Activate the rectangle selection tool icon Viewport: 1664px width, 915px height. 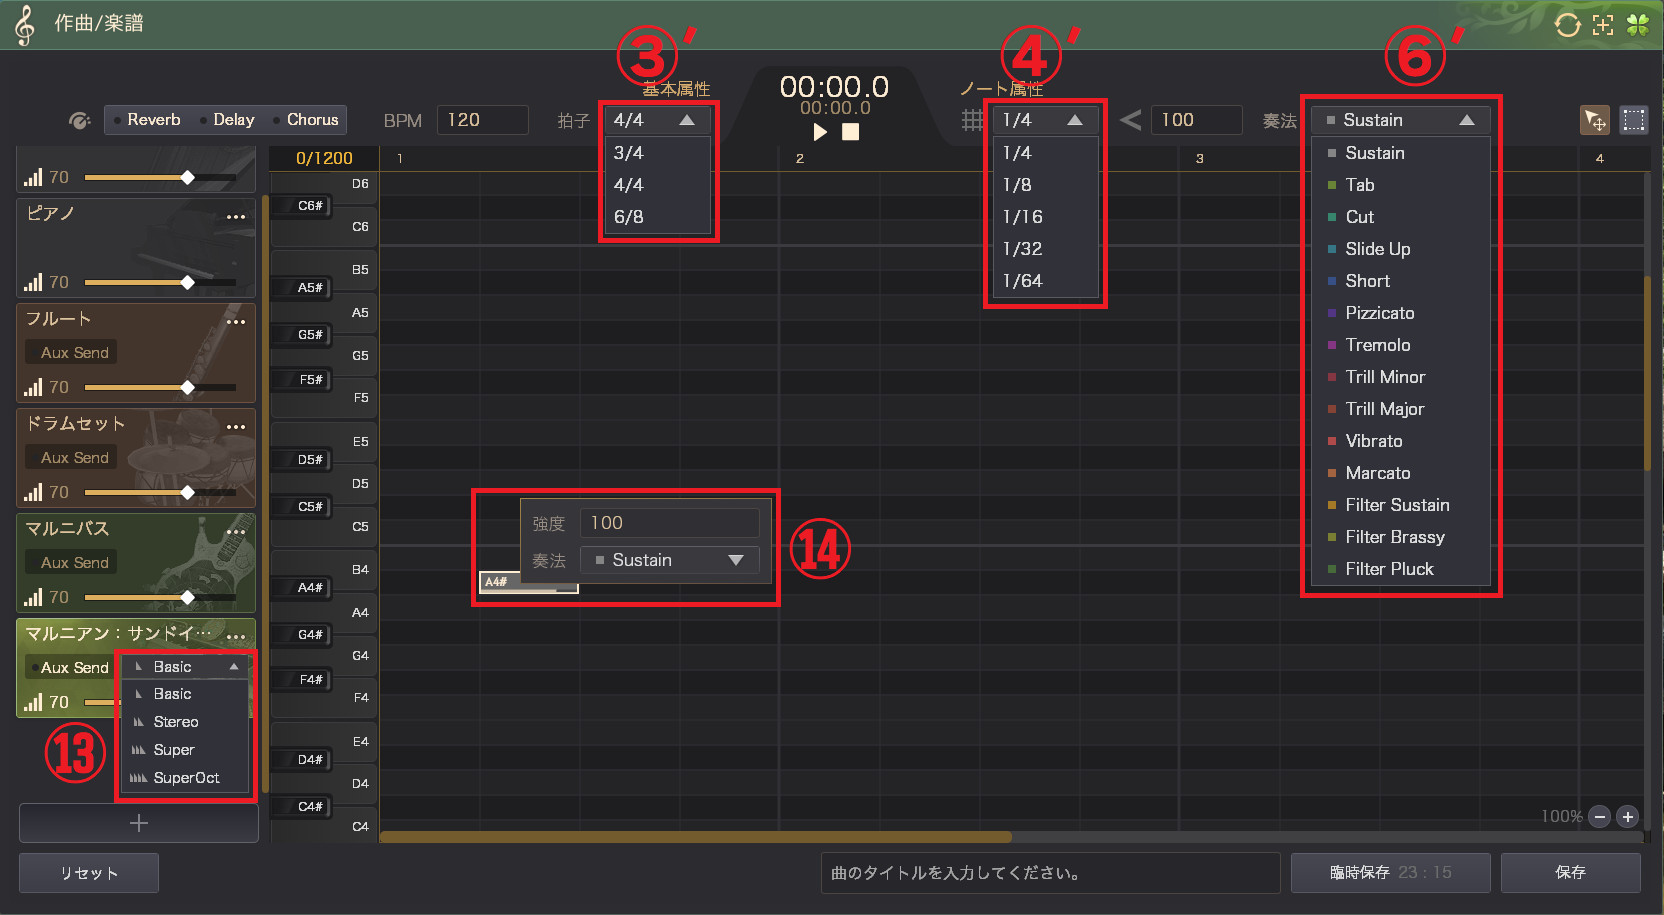coord(1634,120)
